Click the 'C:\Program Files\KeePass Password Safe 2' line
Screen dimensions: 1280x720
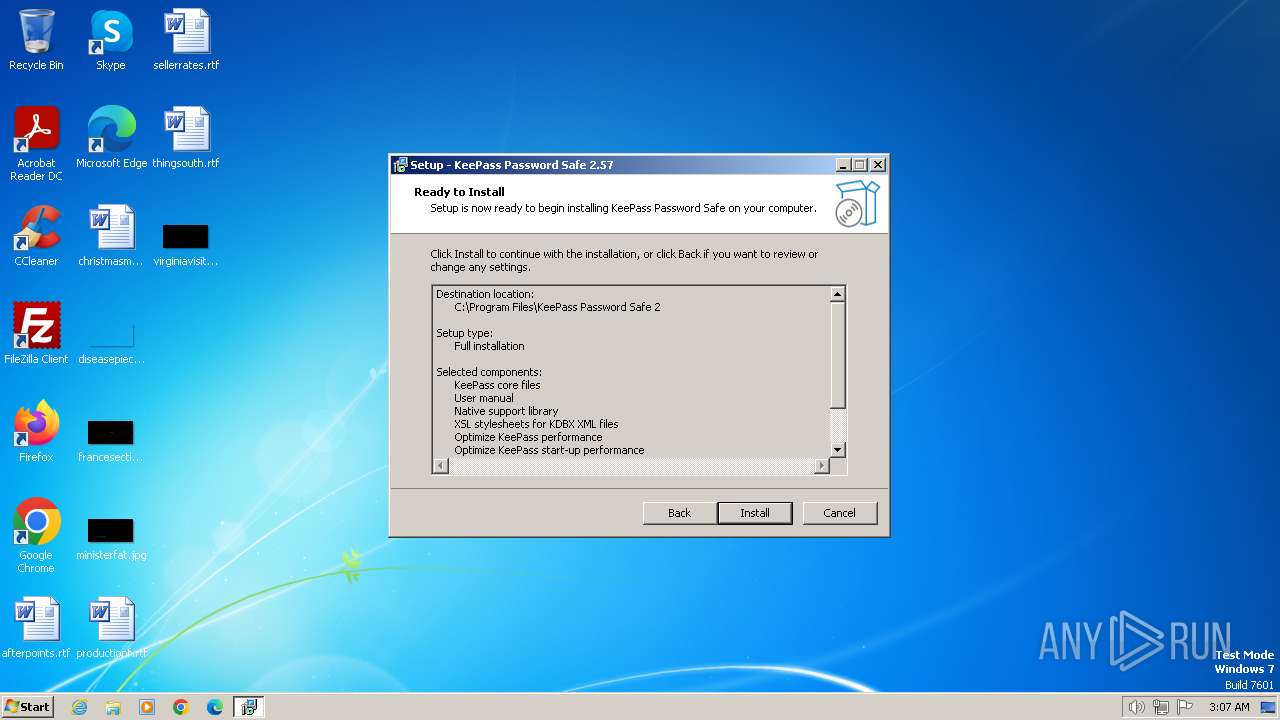coord(557,307)
